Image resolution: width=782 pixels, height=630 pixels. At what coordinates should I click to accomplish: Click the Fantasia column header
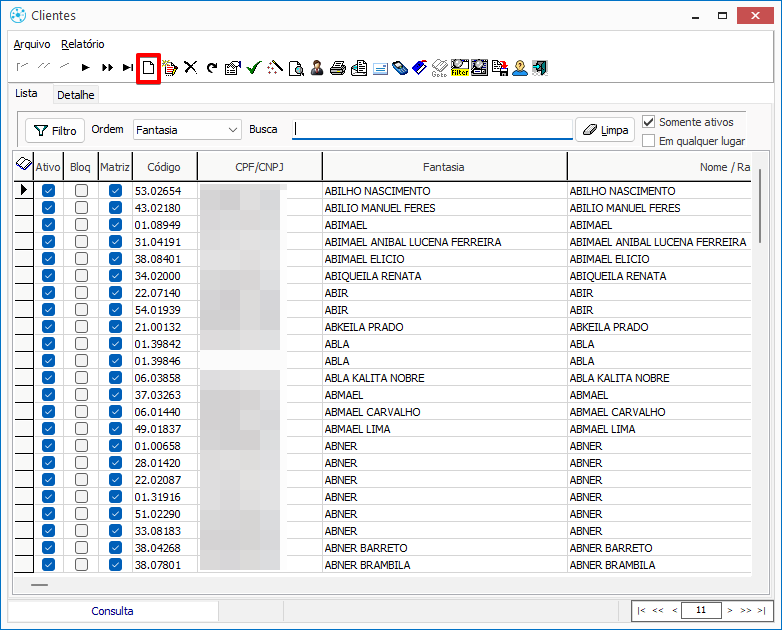tap(444, 167)
